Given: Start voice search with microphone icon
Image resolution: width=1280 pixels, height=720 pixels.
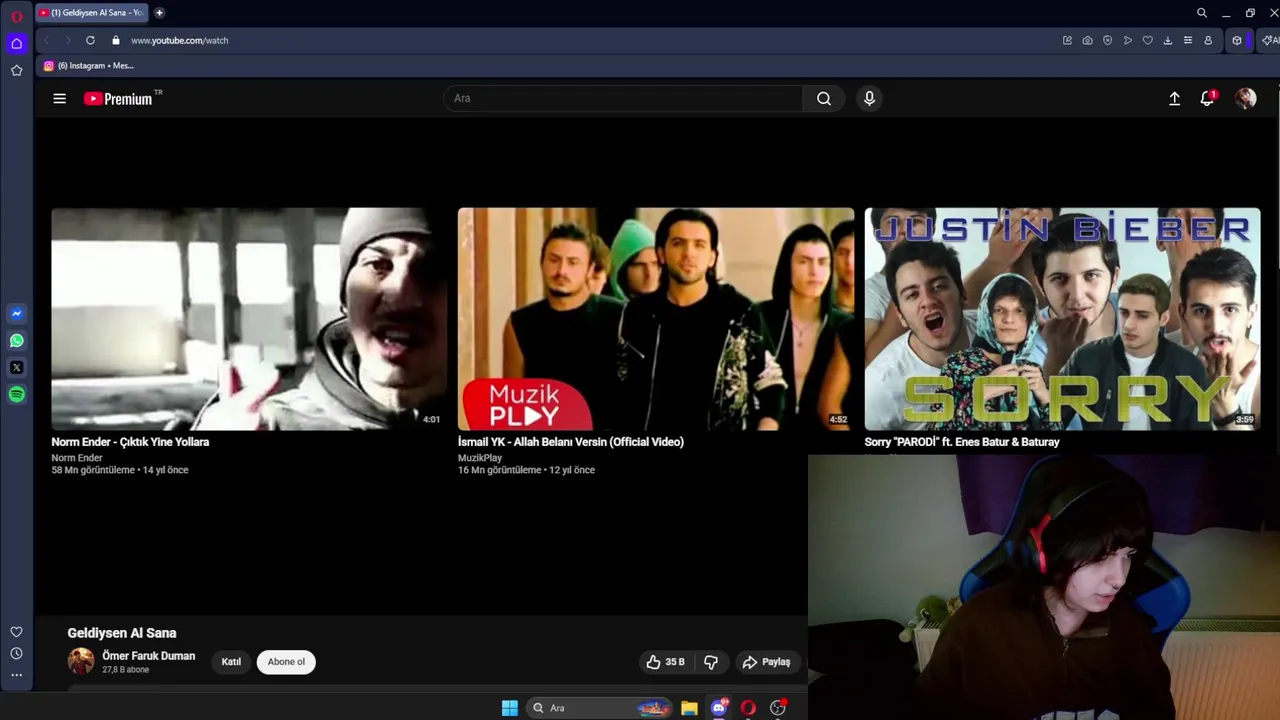Looking at the screenshot, I should point(869,98).
